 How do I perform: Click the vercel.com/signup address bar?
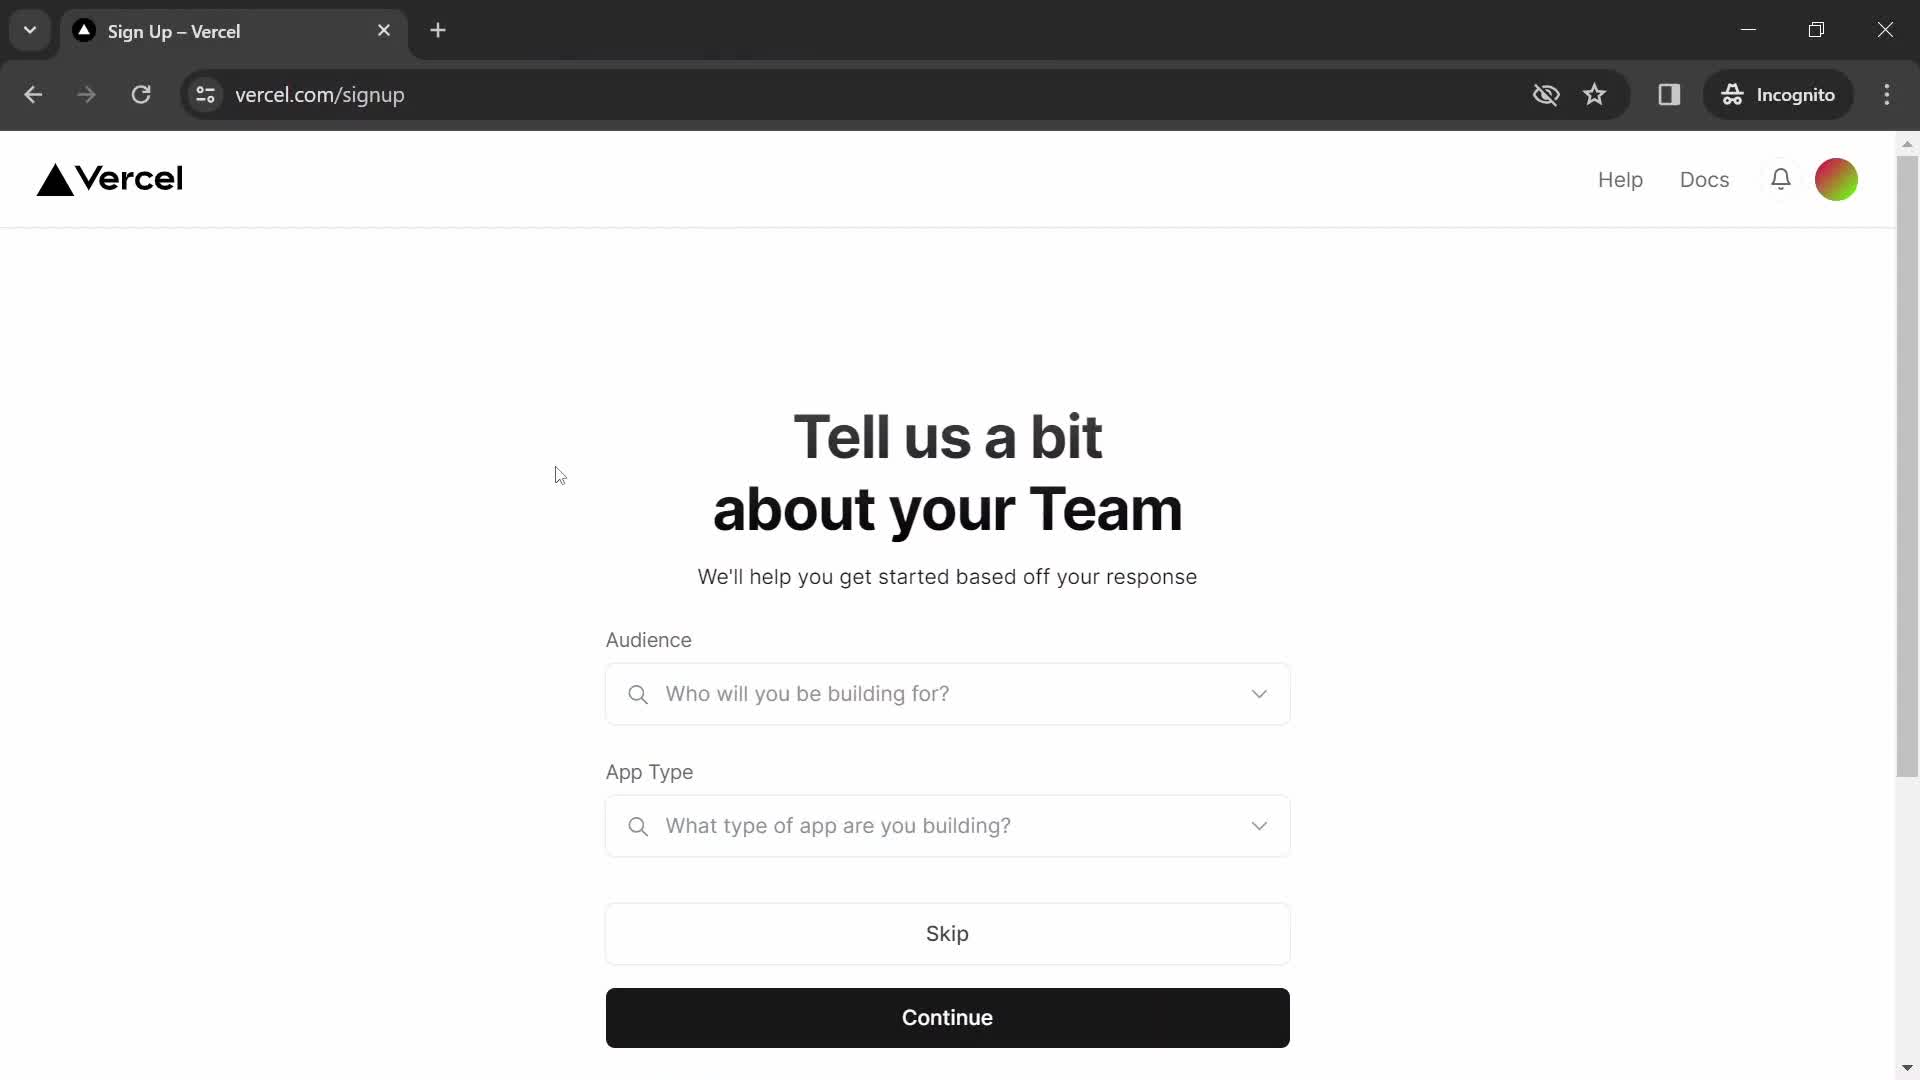tap(322, 94)
